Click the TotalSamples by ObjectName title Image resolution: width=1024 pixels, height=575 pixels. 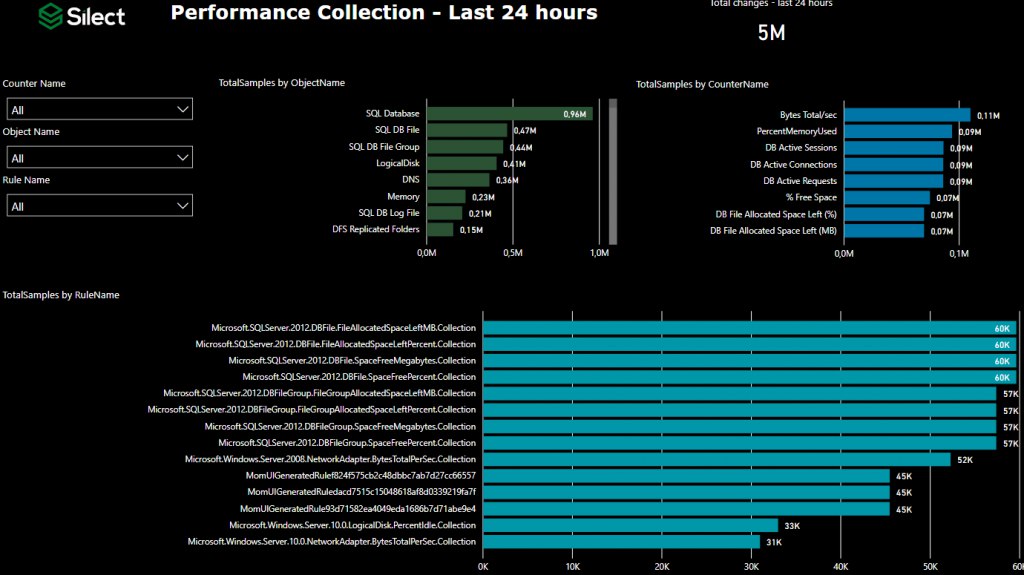(281, 83)
